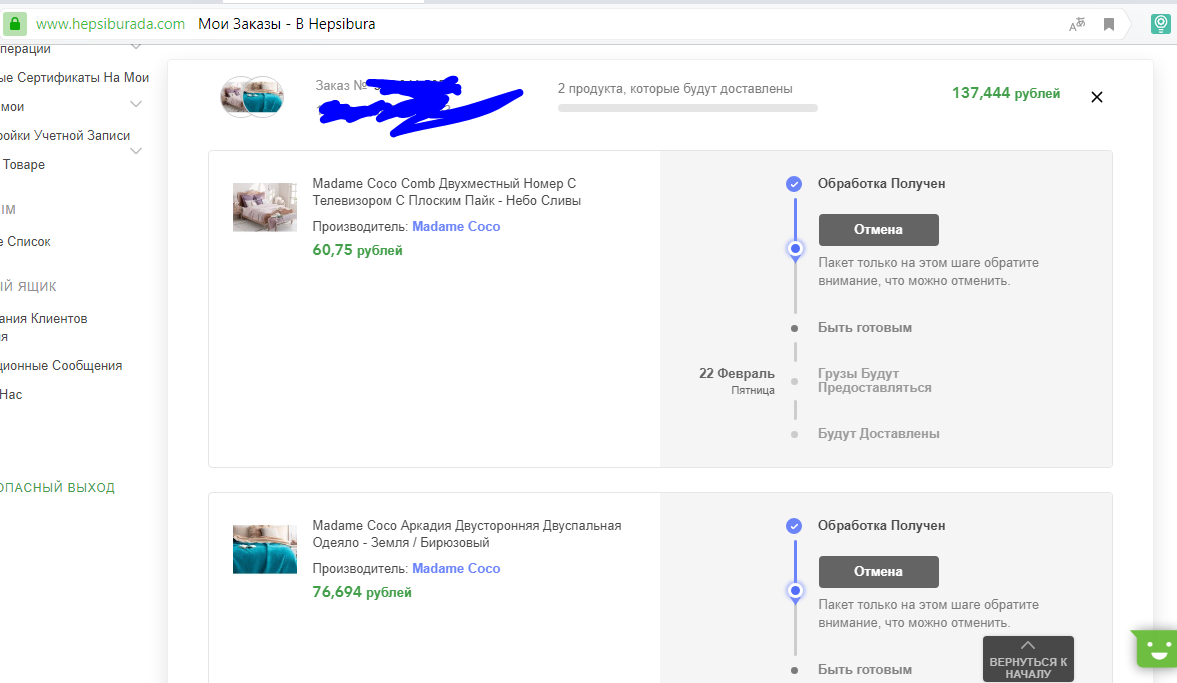The width and height of the screenshot is (1177, 683).
Task: Open 'Сертификаты На Мои' sidebar item
Action: [74, 78]
